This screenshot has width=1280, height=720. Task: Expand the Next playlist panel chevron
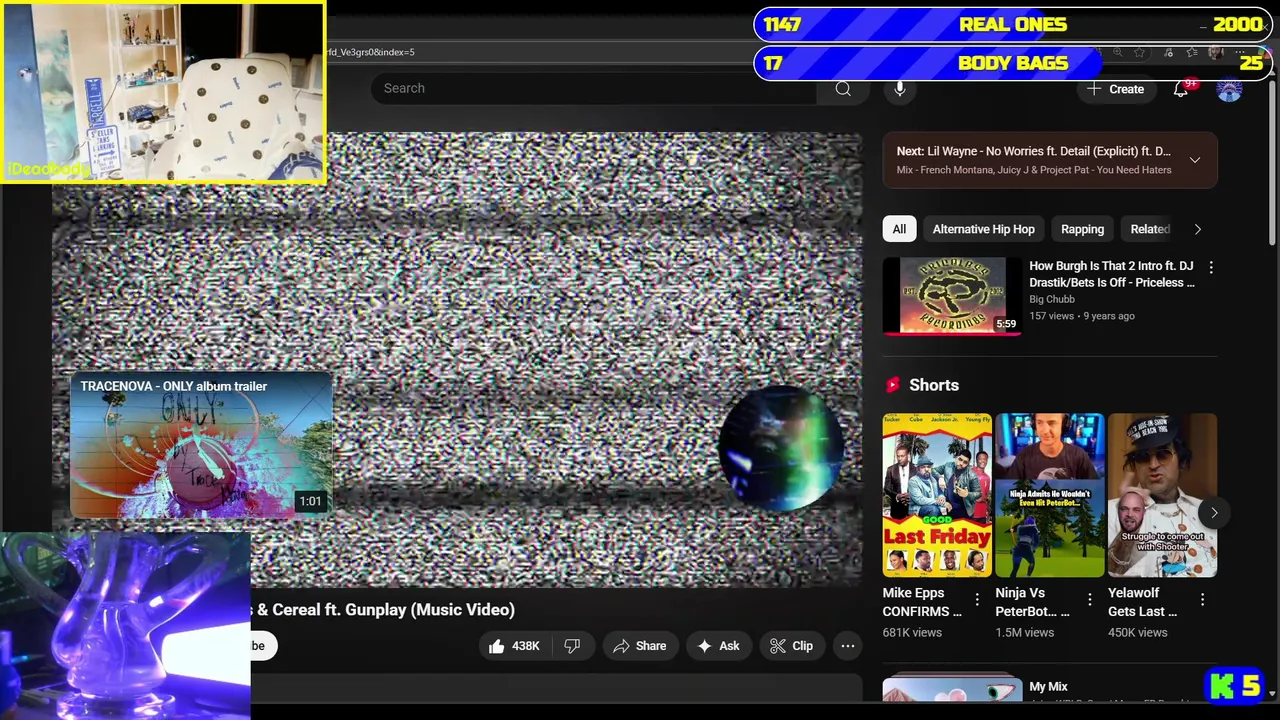(1195, 160)
